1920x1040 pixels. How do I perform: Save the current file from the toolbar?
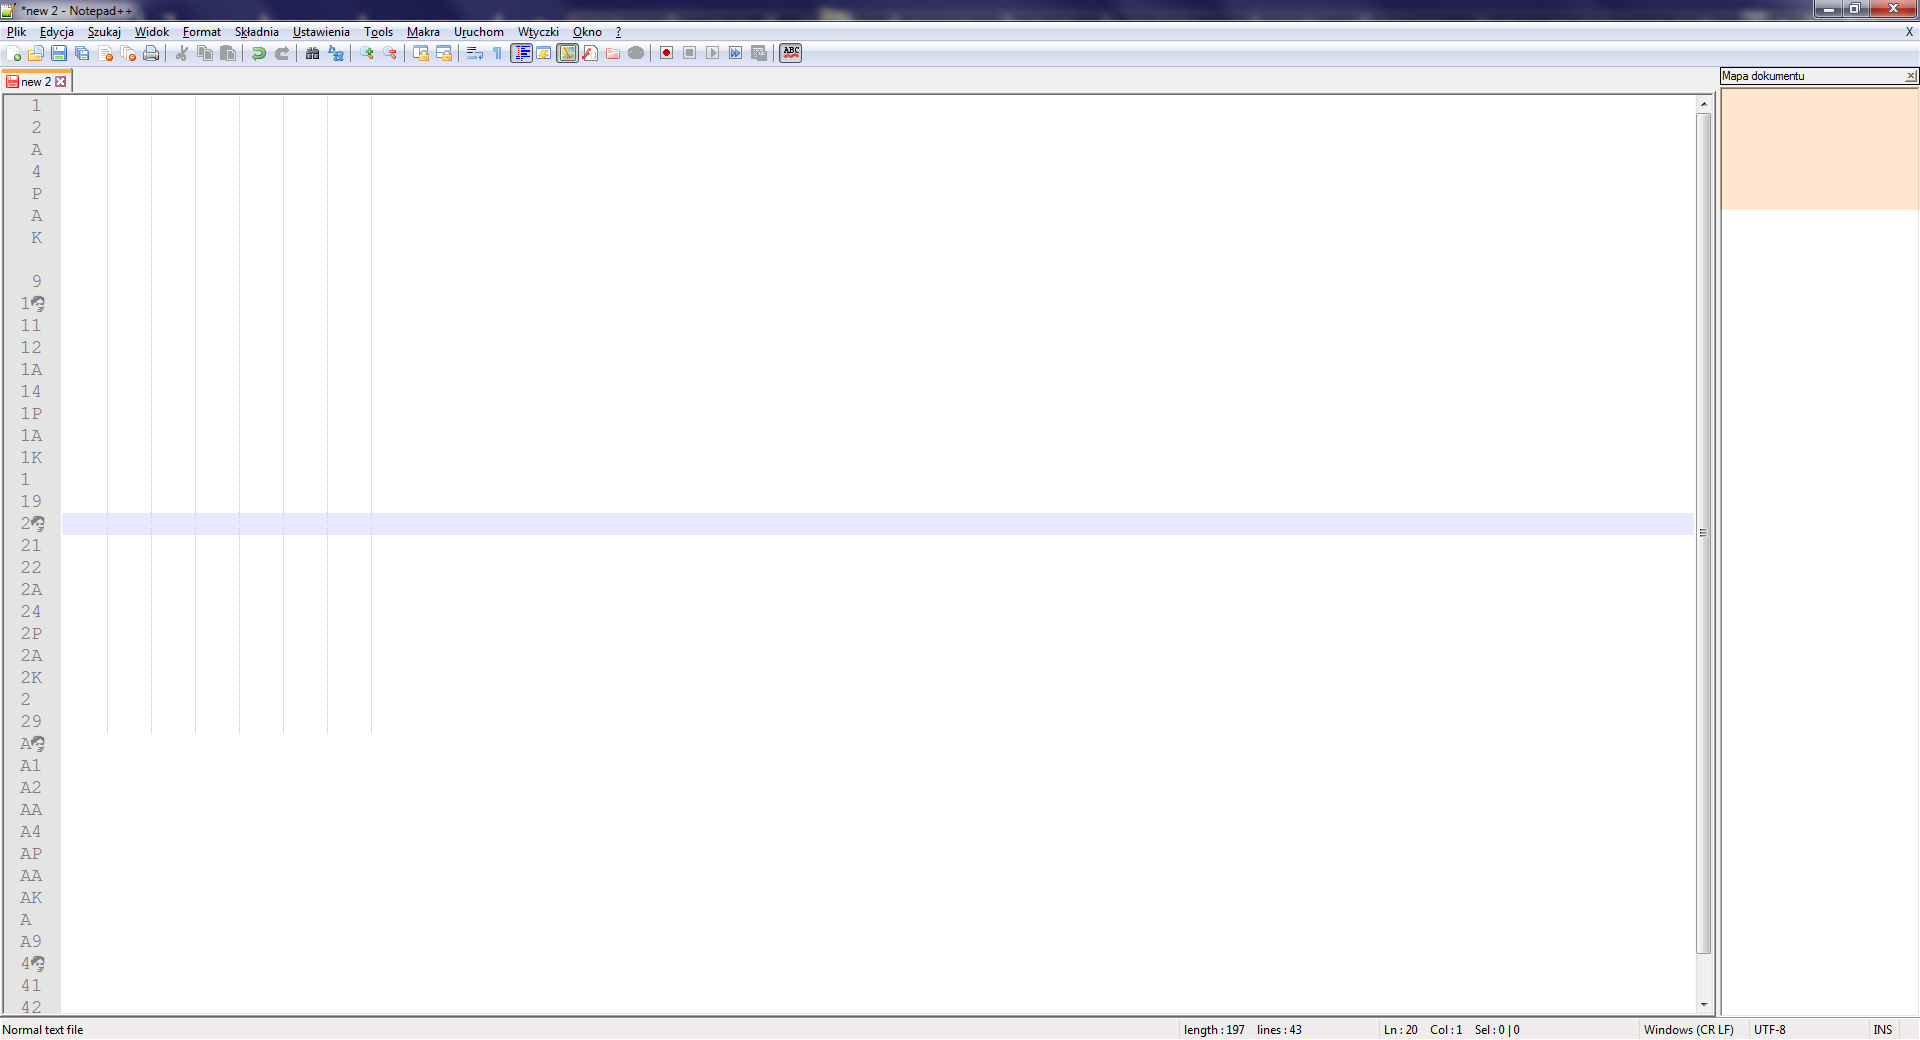click(x=59, y=53)
